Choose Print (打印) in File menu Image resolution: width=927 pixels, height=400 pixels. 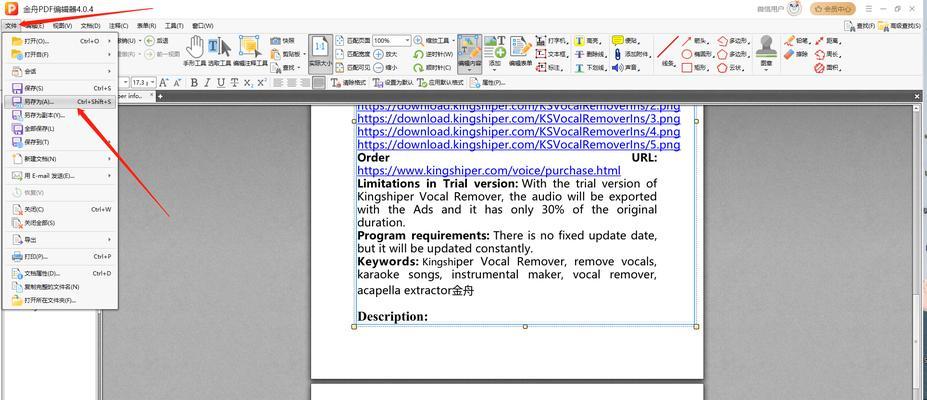pos(59,256)
